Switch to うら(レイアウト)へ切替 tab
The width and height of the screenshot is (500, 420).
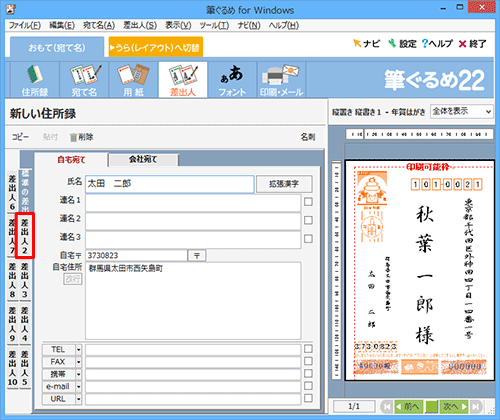tap(156, 47)
